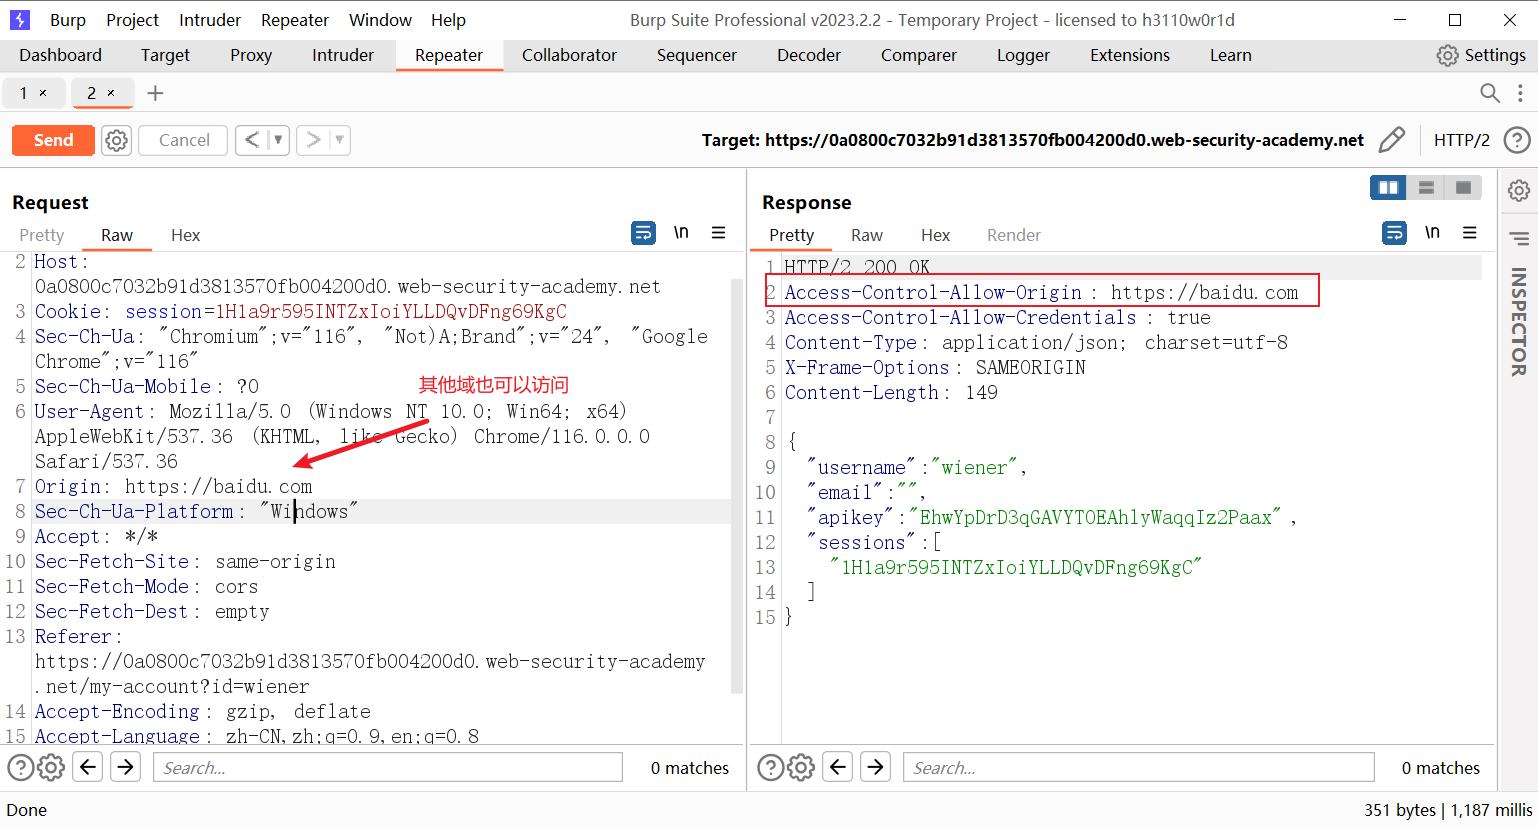The height and width of the screenshot is (827, 1538).
Task: Open the Sequencer tab
Action: click(697, 55)
